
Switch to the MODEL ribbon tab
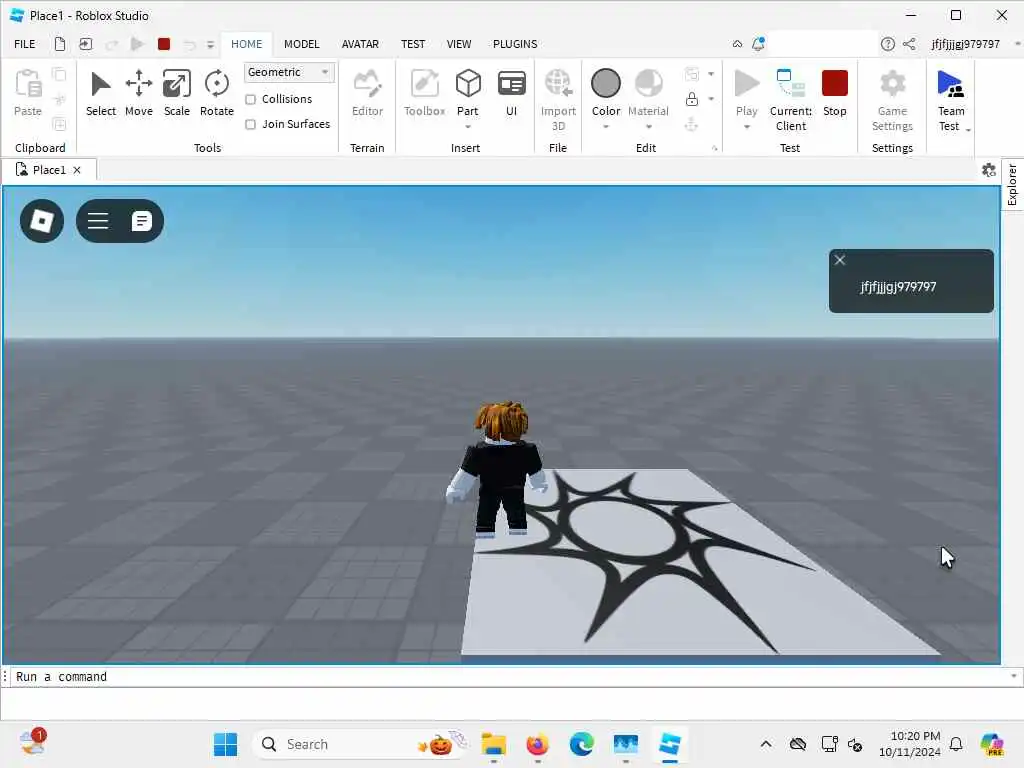click(x=302, y=44)
